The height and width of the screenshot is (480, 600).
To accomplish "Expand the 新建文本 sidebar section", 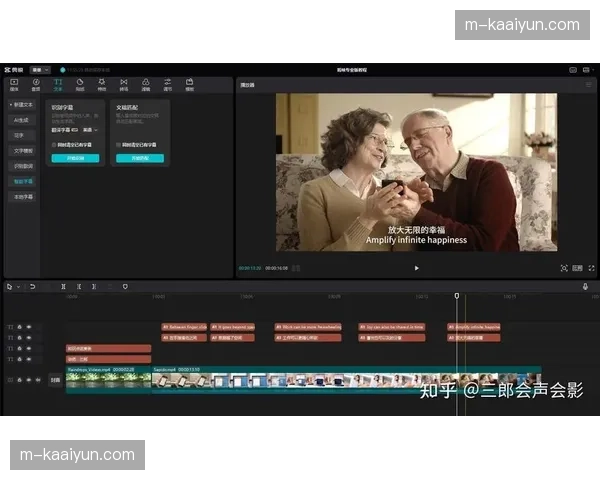I will pos(20,104).
